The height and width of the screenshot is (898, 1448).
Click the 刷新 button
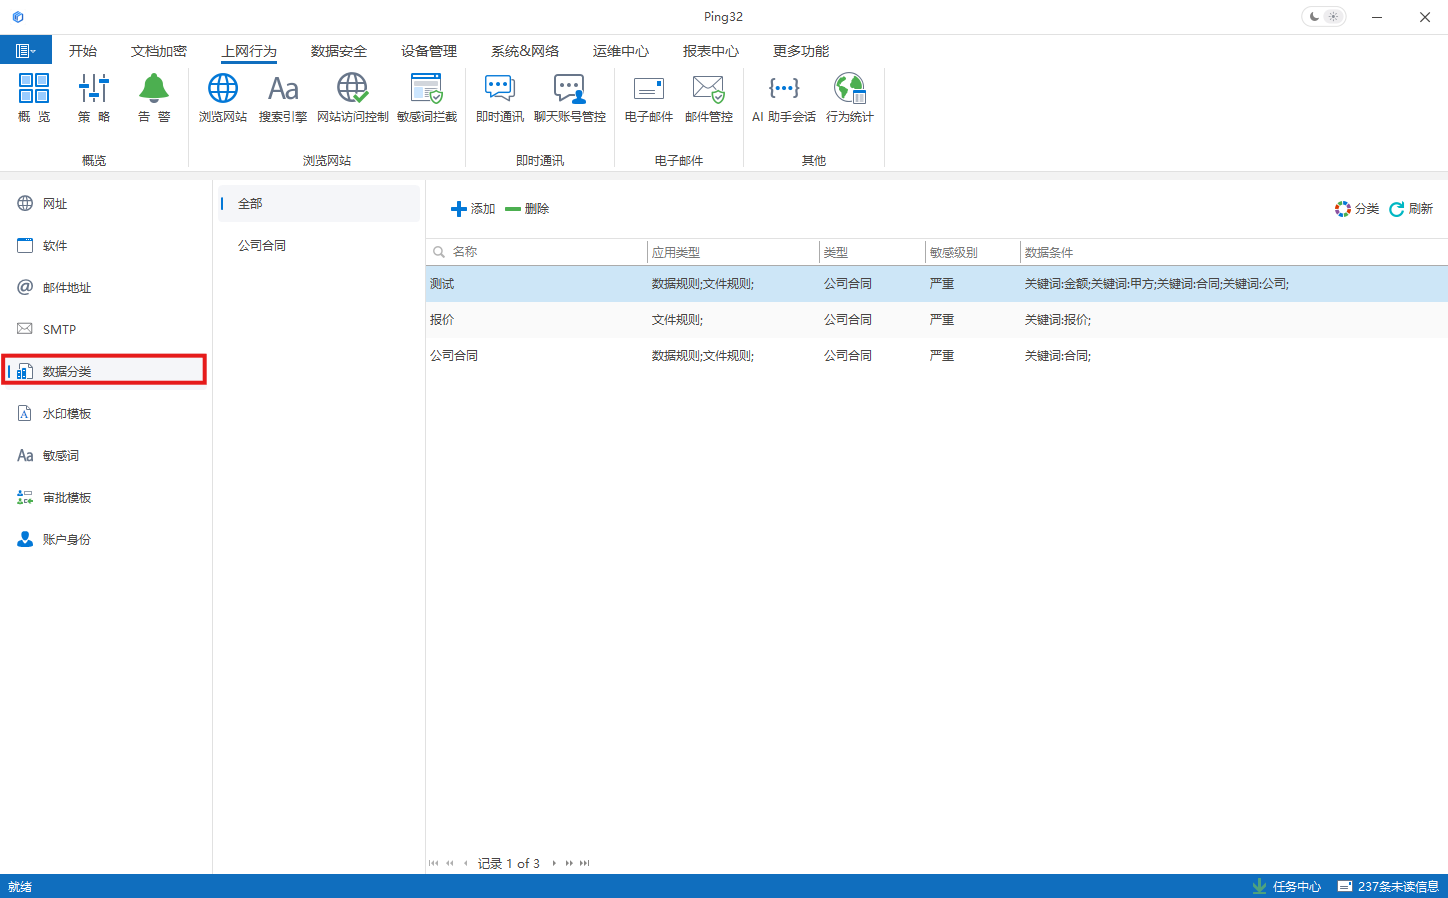click(x=1411, y=209)
